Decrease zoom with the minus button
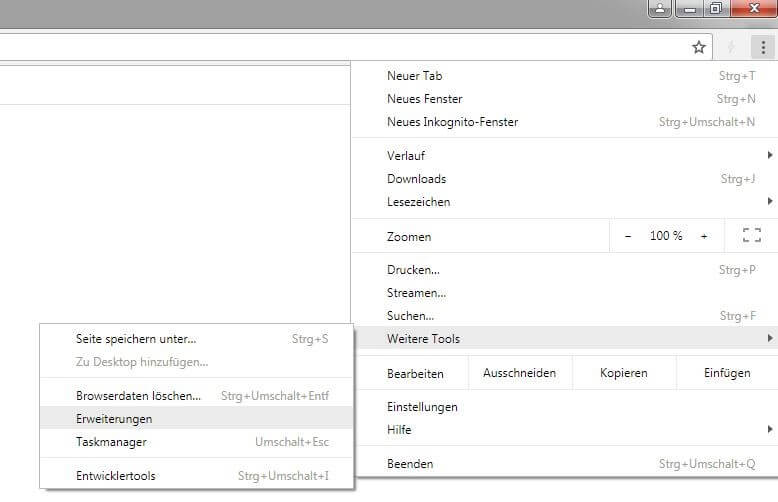778x502 pixels. pos(628,236)
